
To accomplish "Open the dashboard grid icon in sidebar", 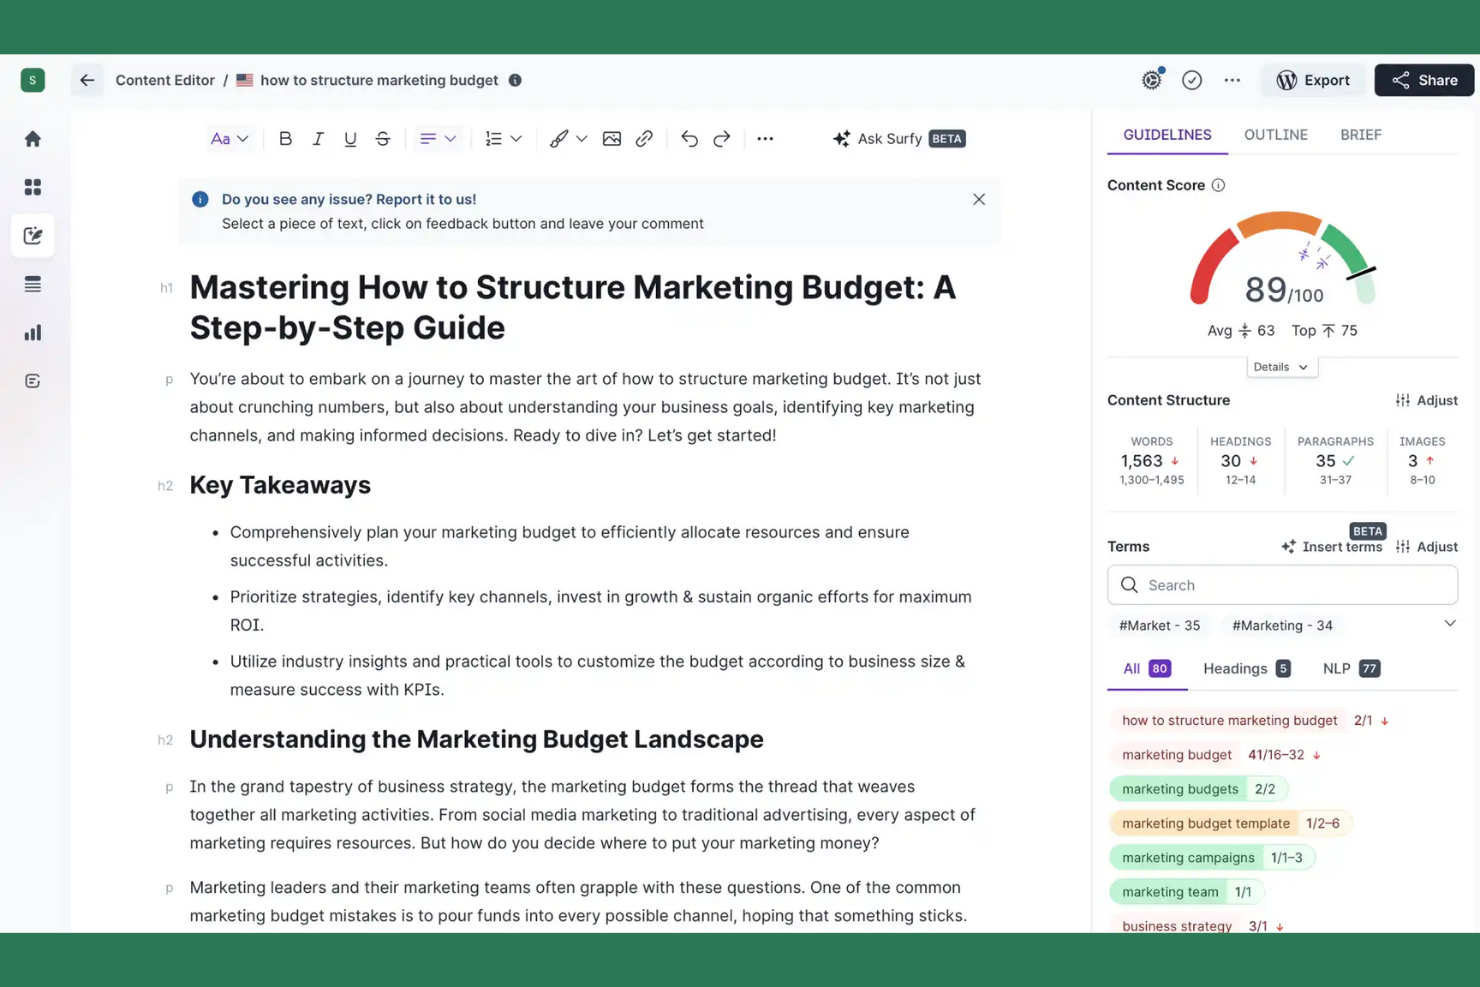I will pos(33,187).
